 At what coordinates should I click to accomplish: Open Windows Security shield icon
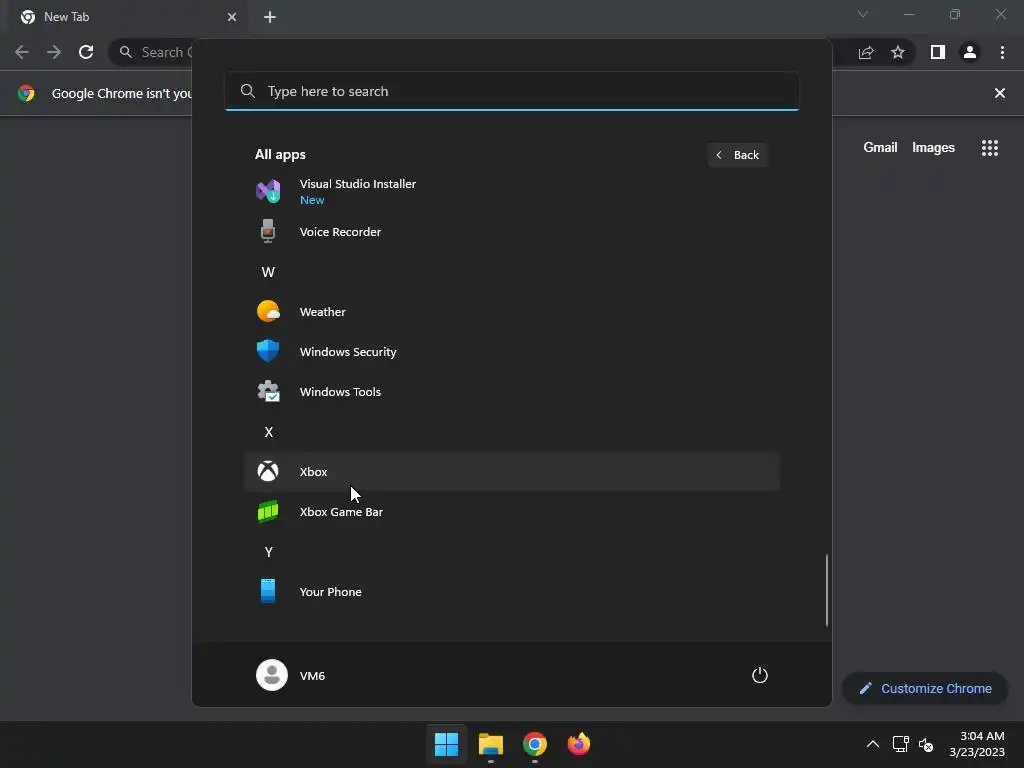(268, 351)
